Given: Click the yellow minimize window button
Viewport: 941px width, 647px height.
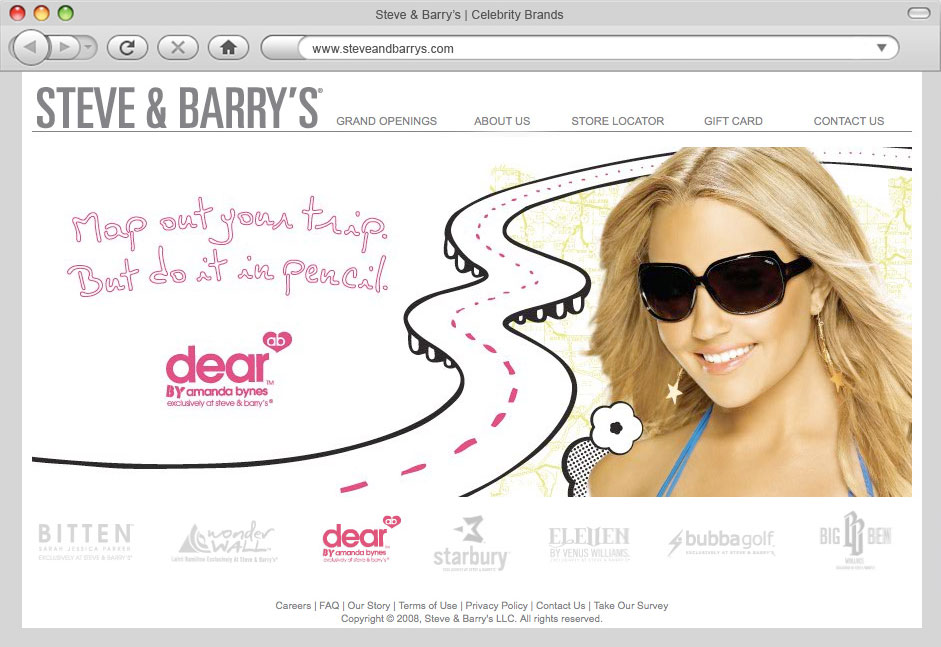Looking at the screenshot, I should pos(41,13).
